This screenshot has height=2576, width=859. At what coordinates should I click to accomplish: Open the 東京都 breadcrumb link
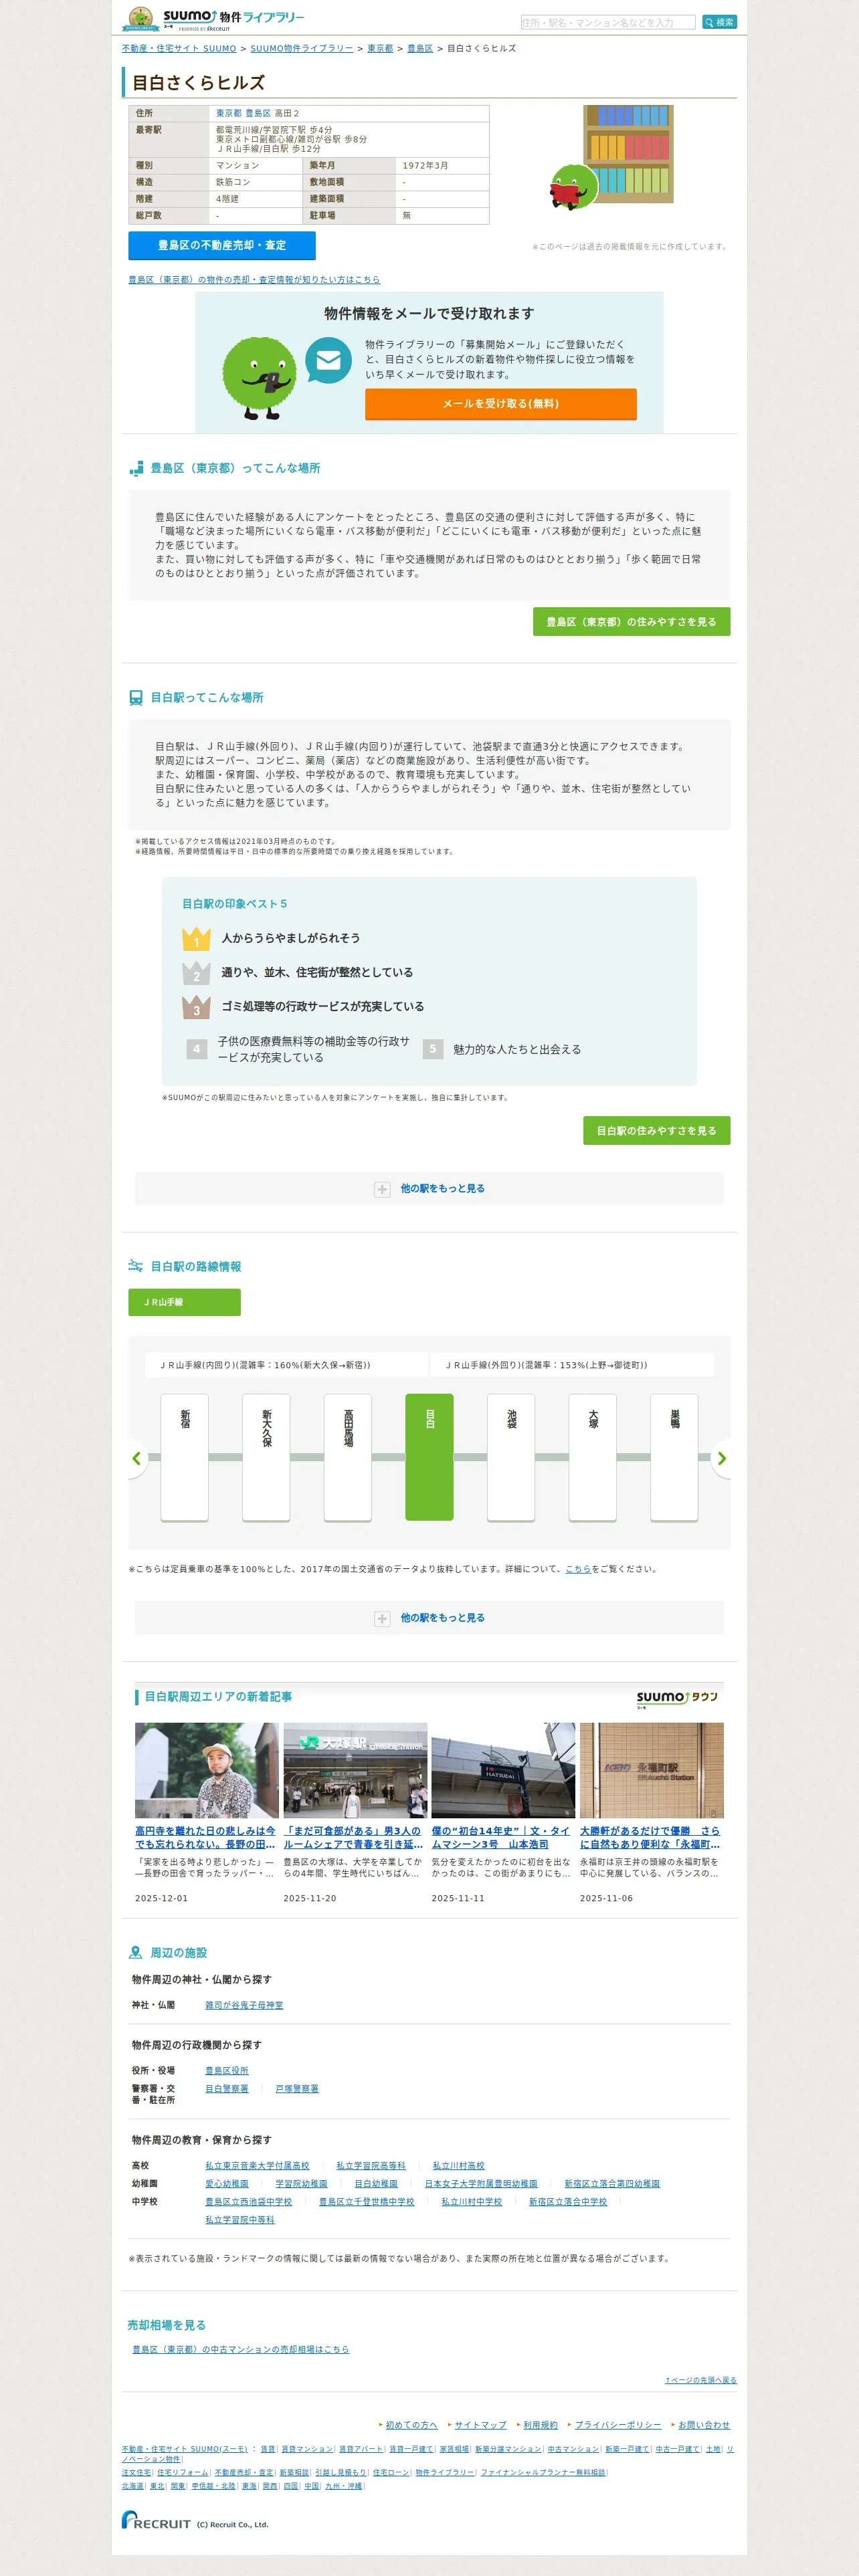pos(380,48)
